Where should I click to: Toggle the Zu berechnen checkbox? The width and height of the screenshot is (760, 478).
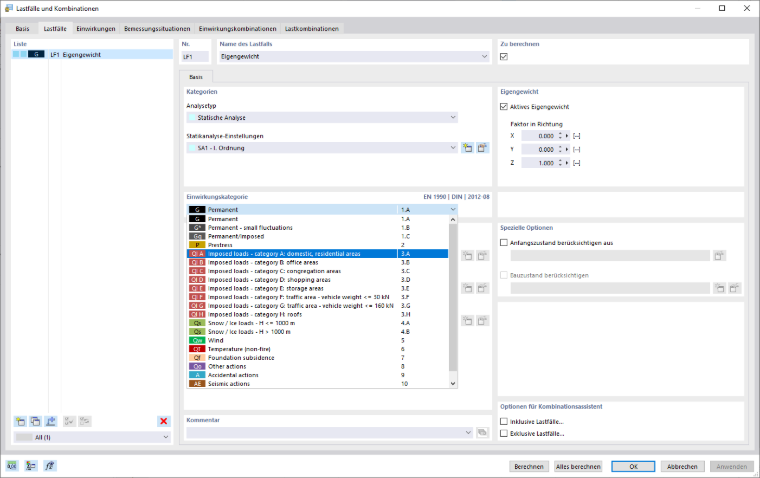click(x=504, y=57)
